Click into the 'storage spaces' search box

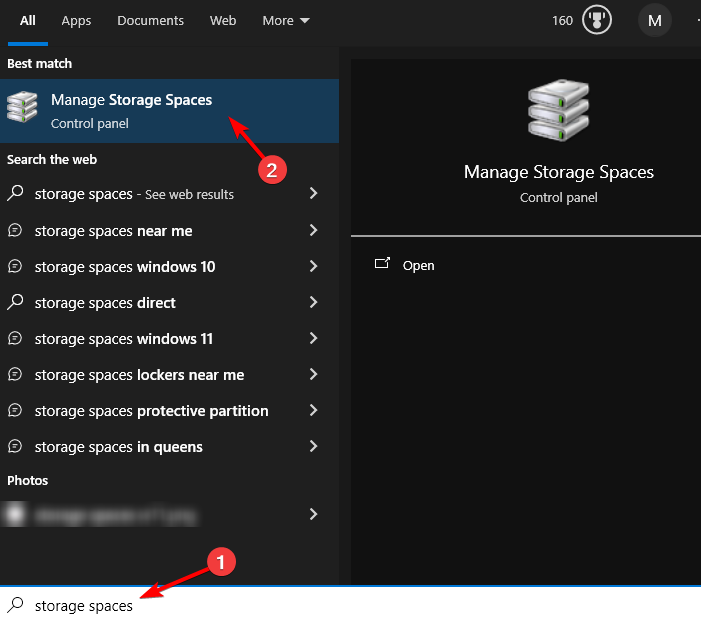(350, 605)
